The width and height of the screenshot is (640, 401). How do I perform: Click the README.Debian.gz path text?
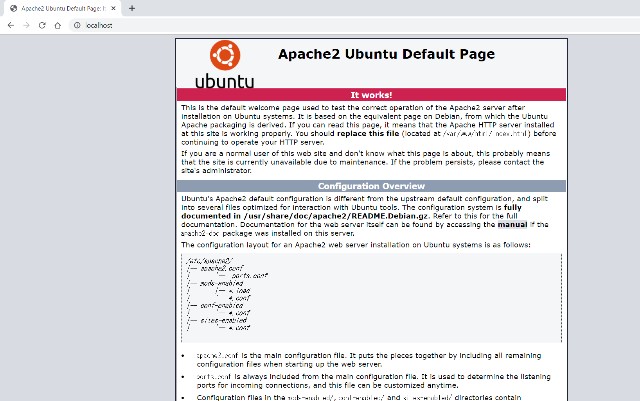[x=336, y=216]
